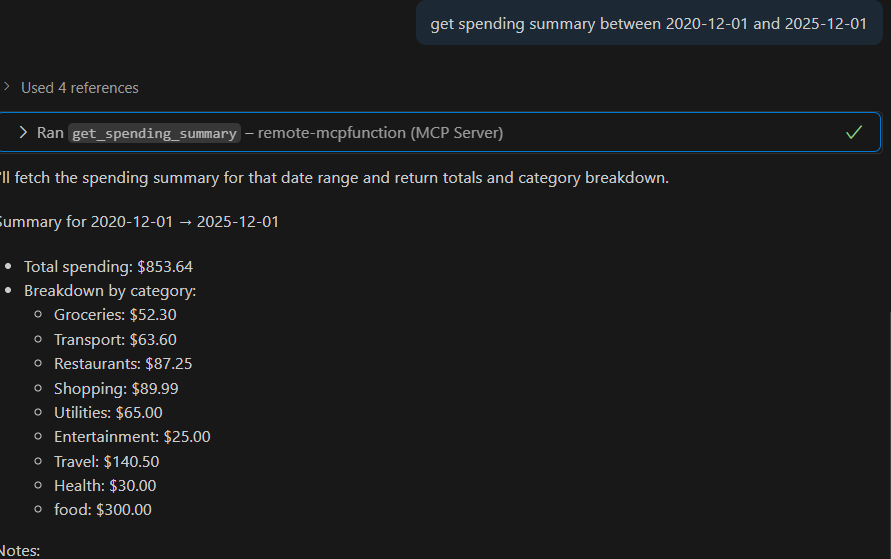Click the get_spending_summary code label
The width and height of the screenshot is (891, 559).
[154, 133]
